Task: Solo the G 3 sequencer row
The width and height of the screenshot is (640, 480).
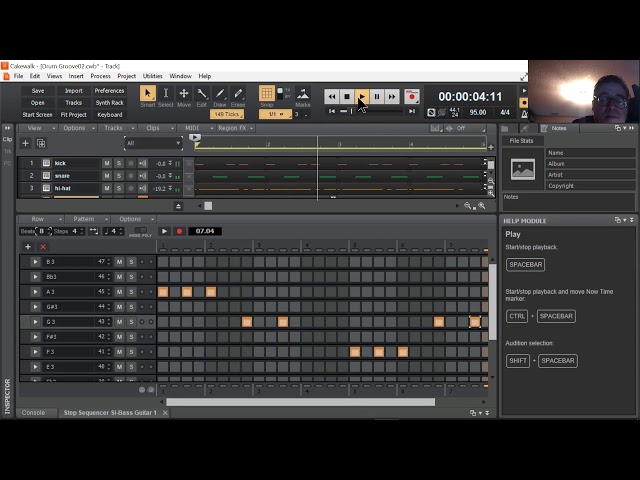Action: (x=131, y=322)
